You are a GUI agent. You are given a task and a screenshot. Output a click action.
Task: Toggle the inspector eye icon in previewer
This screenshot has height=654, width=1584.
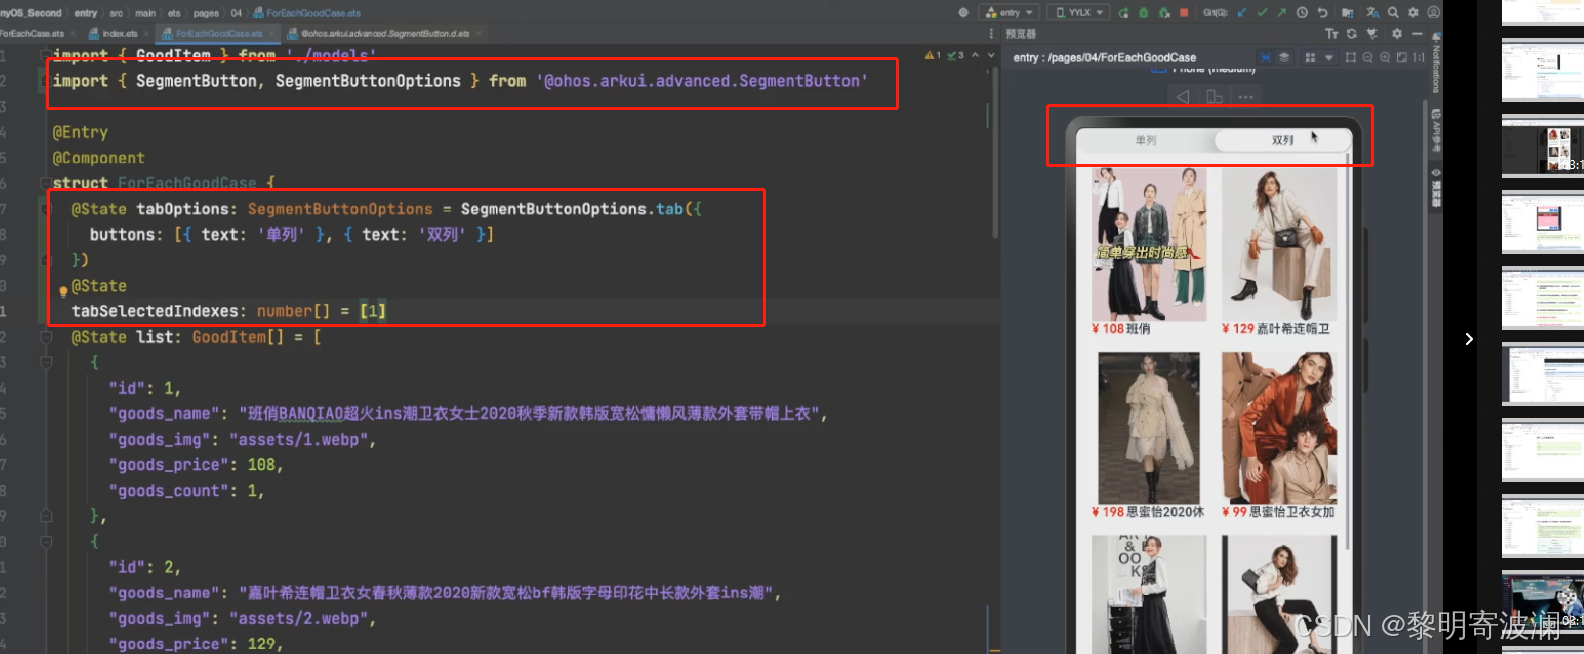(x=1266, y=57)
